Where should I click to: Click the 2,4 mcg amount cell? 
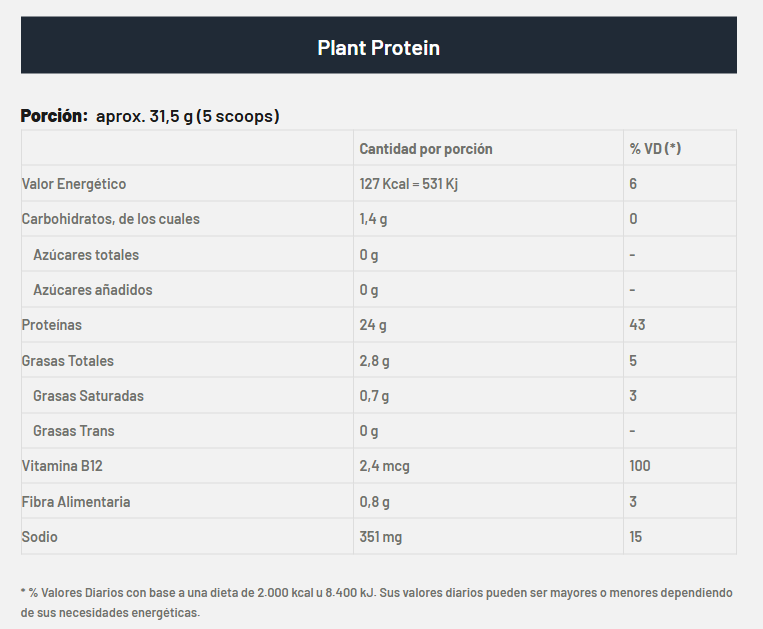385,466
